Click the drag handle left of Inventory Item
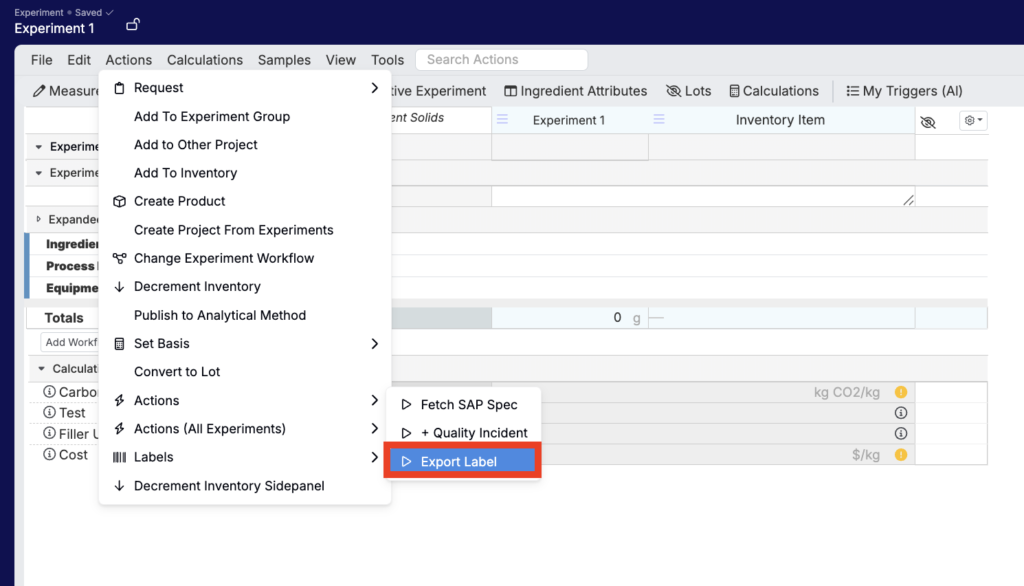The height and width of the screenshot is (586, 1024). pos(659,120)
